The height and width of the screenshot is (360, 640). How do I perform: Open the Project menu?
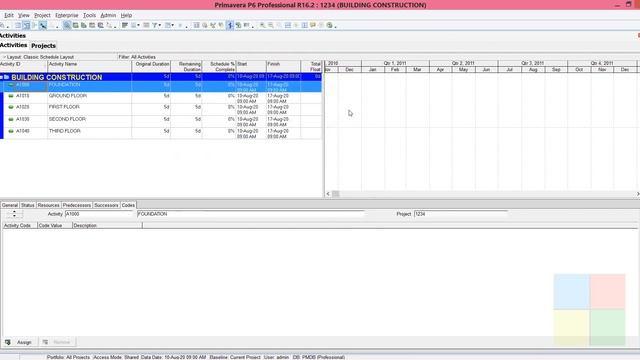tap(42, 15)
